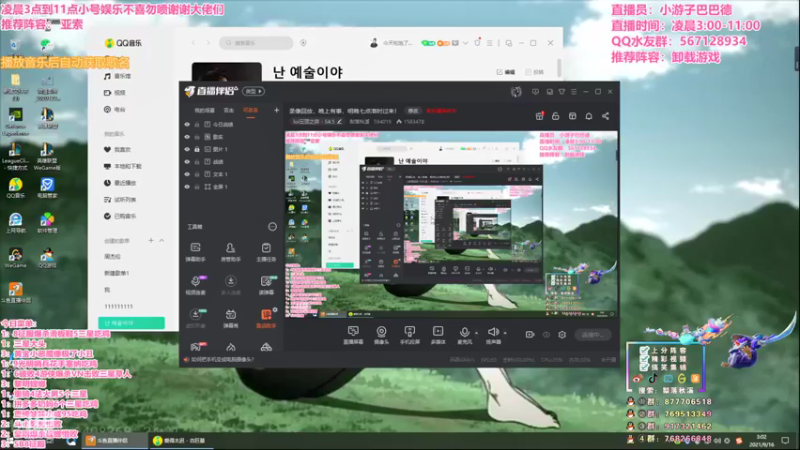Click the avatar icon in streaming app title bar
This screenshot has height=450, width=800.
[x=516, y=91]
